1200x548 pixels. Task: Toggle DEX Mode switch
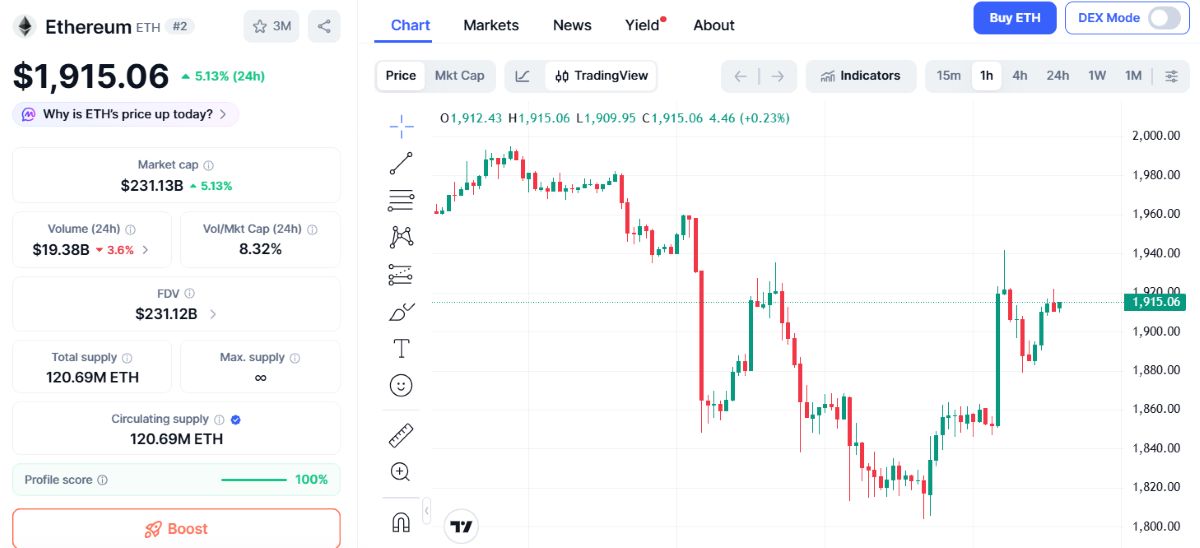1164,18
